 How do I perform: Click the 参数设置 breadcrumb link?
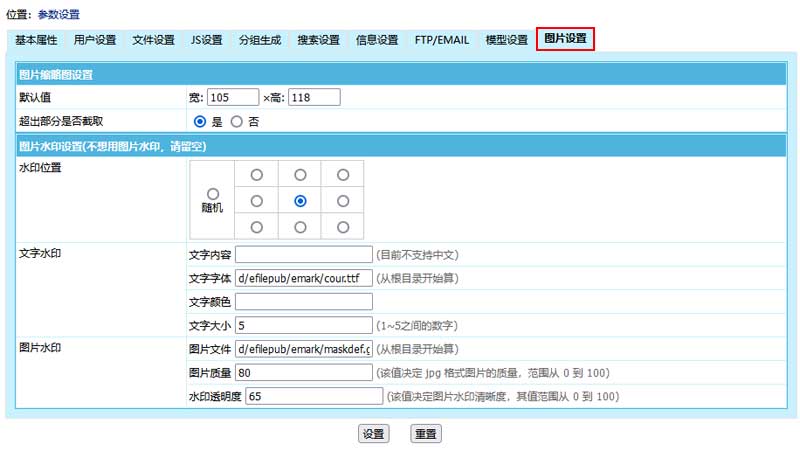(x=59, y=15)
